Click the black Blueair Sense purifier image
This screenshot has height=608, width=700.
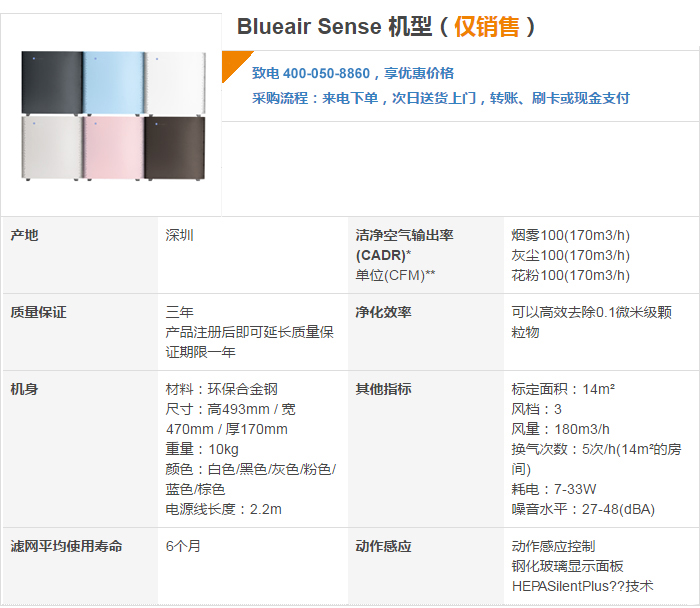pos(52,83)
